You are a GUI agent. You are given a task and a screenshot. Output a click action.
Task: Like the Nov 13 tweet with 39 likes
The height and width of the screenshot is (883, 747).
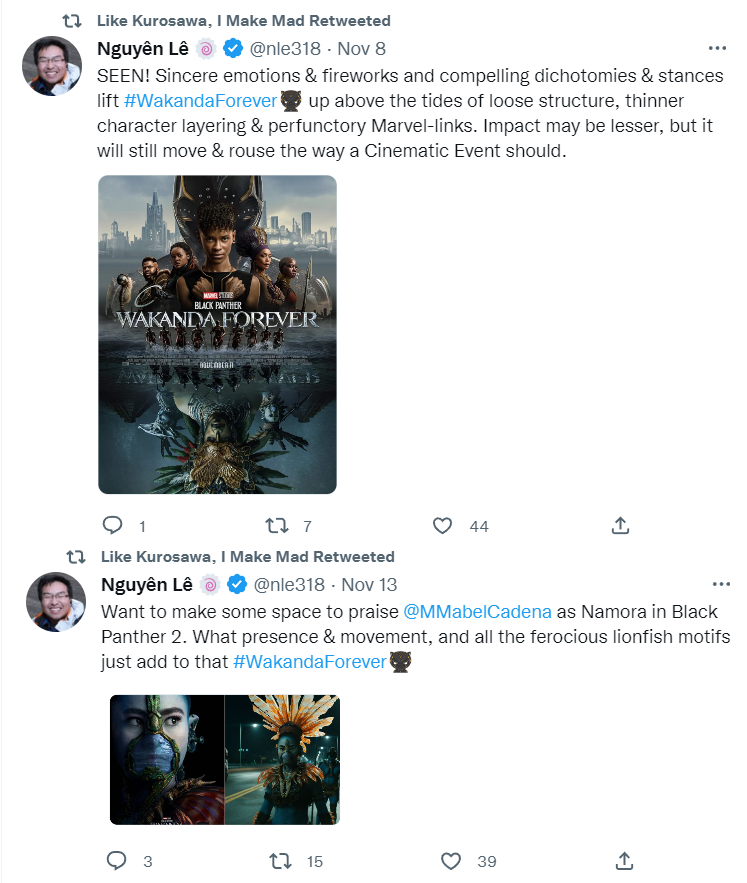451,860
